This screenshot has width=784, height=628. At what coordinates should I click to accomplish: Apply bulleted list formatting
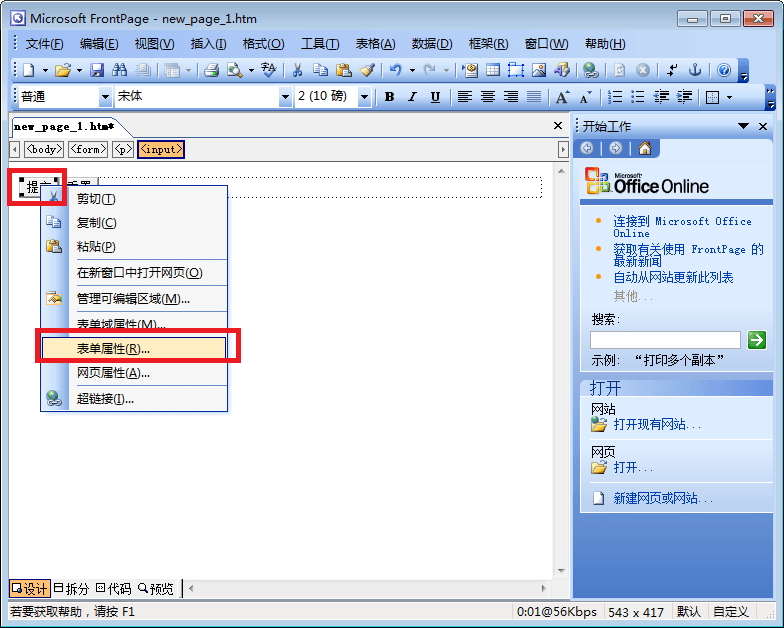point(638,97)
